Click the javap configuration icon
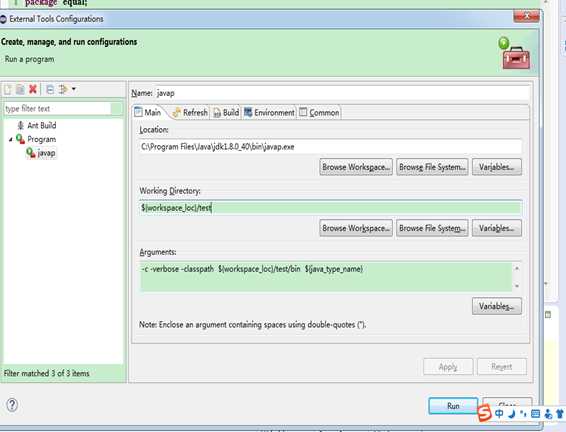This screenshot has height=432, width=566. click(31, 153)
